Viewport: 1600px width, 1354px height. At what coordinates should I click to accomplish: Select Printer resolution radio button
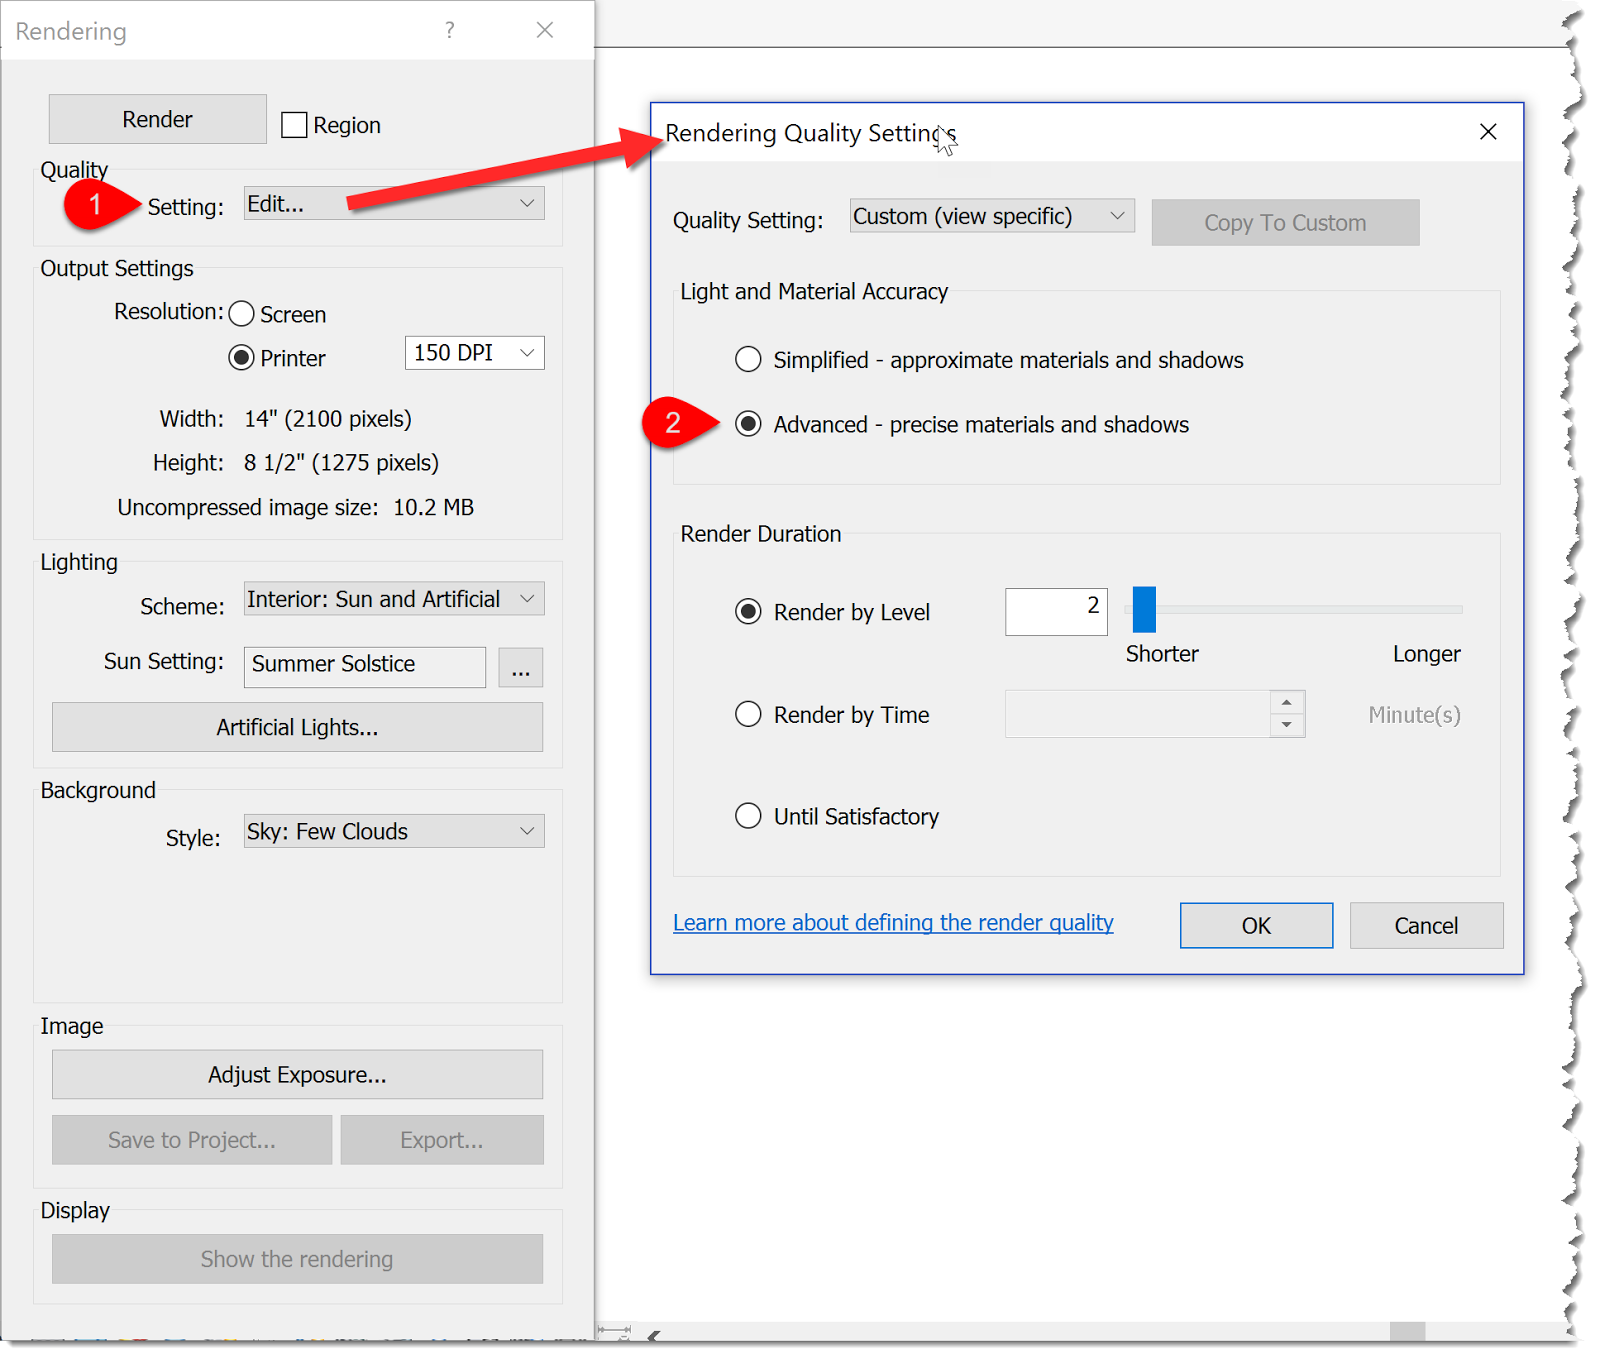(x=241, y=357)
